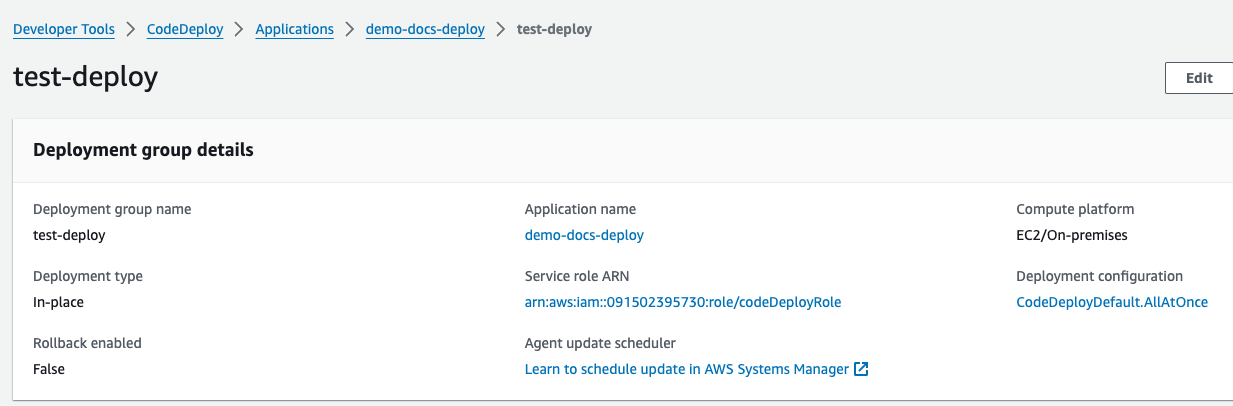The height and width of the screenshot is (406, 1233).
Task: Click the Service role ARN label
Action: [x=577, y=276]
